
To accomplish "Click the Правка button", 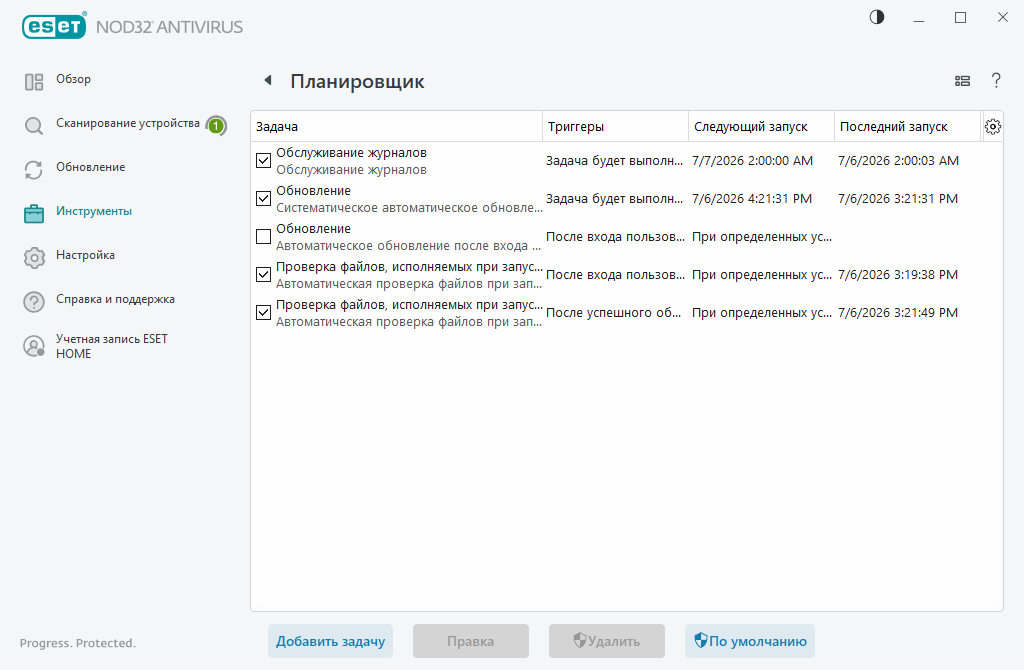I will click(471, 641).
